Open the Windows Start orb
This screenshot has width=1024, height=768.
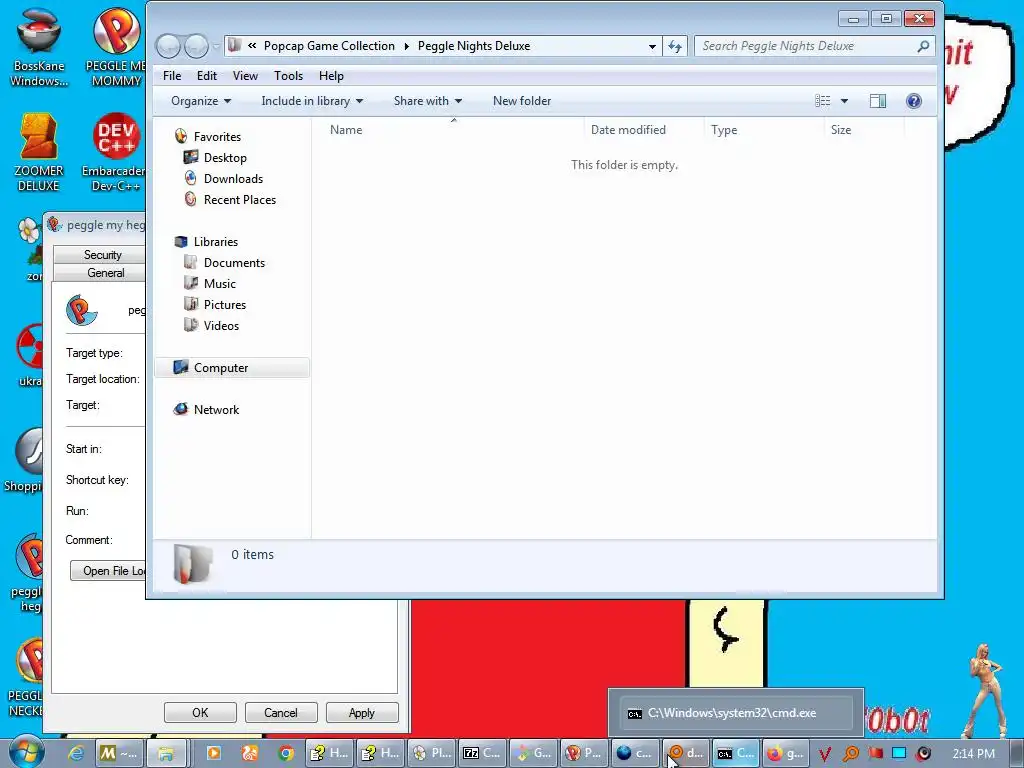tap(26, 752)
